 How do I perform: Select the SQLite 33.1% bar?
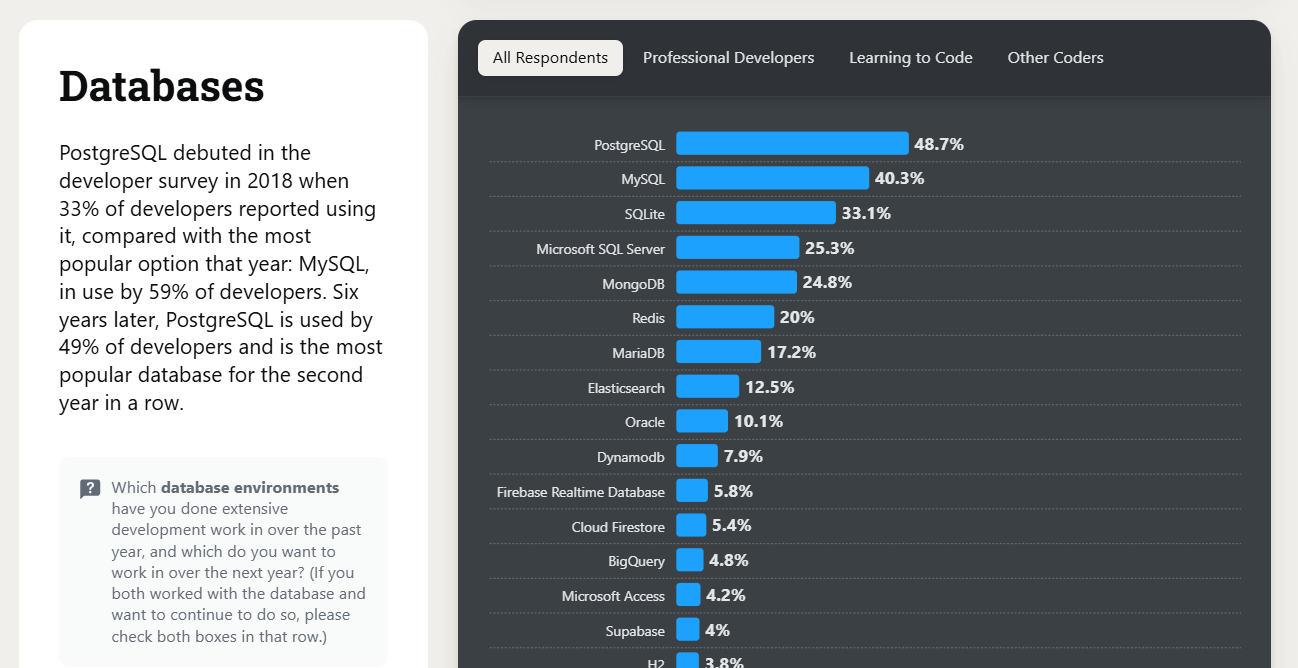pyautogui.click(x=755, y=213)
